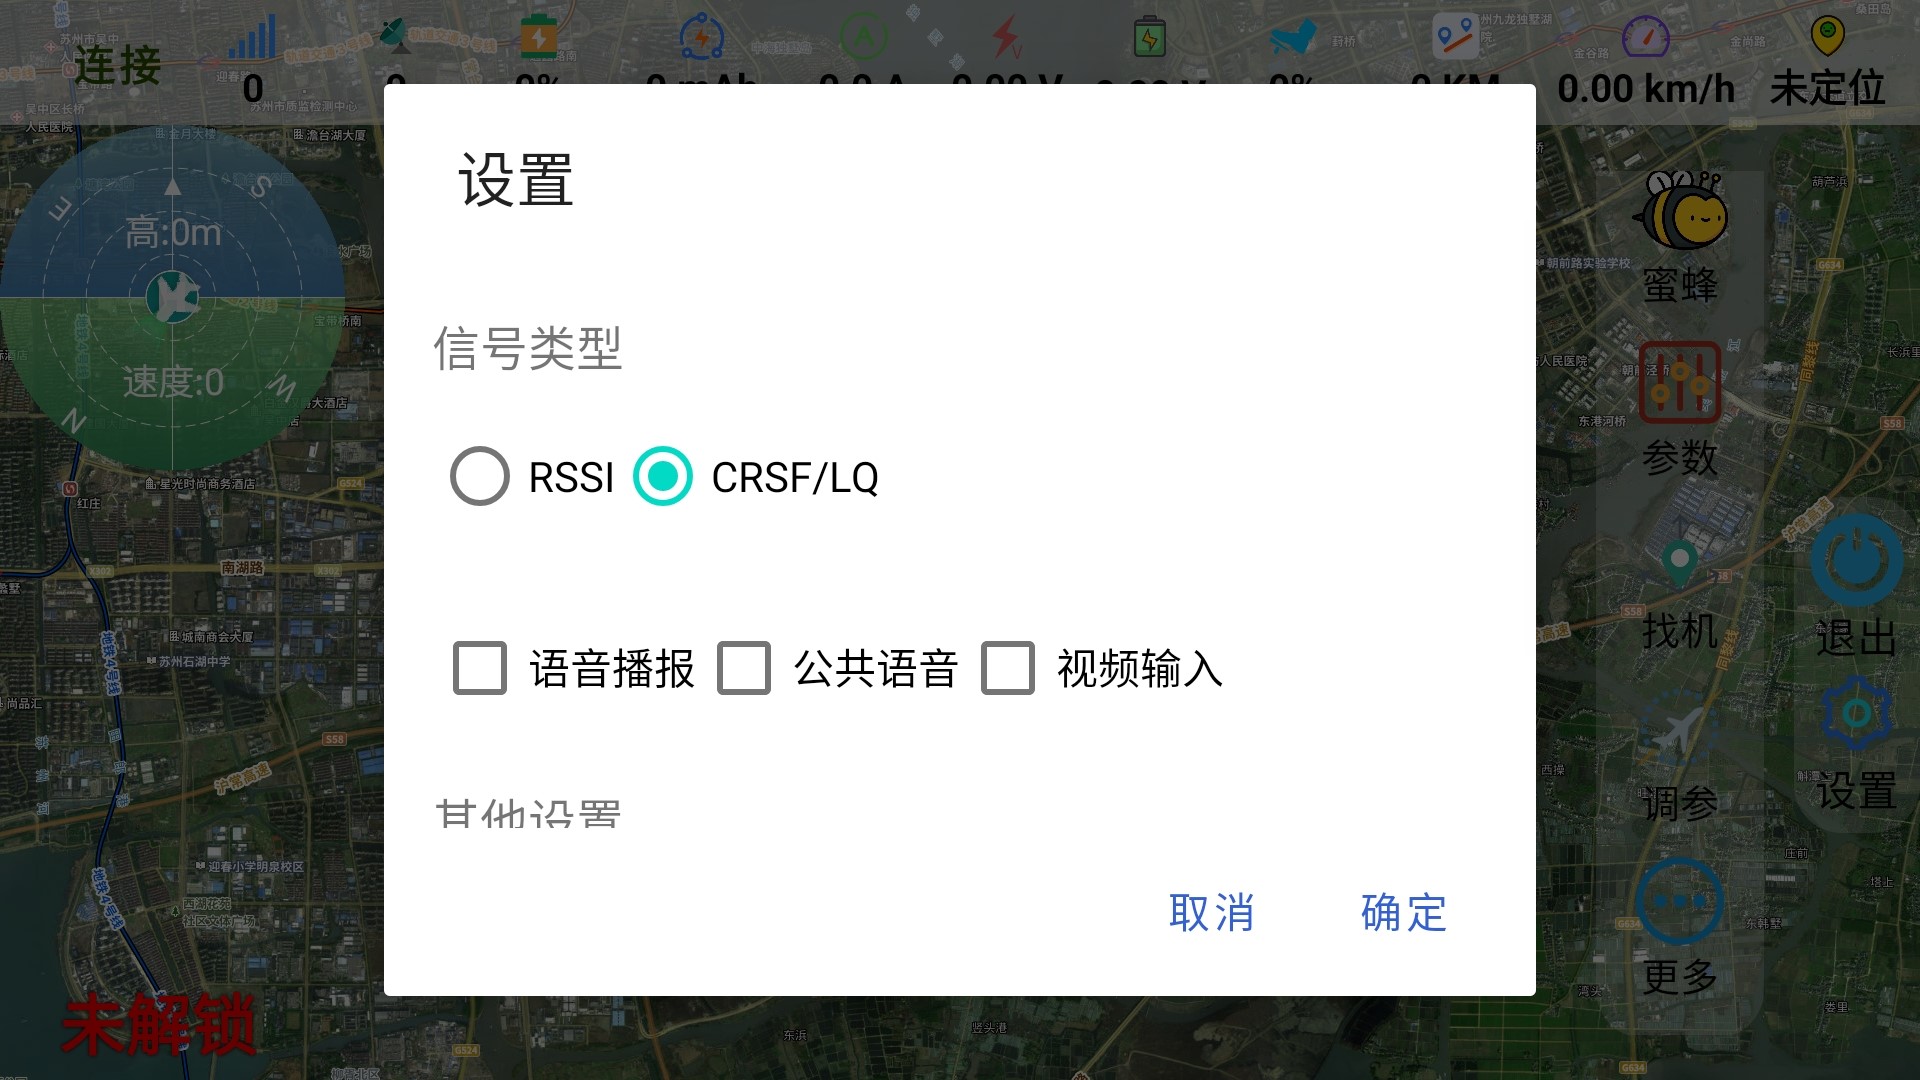
Task: Confirm settings with 确定
Action: tap(1404, 913)
